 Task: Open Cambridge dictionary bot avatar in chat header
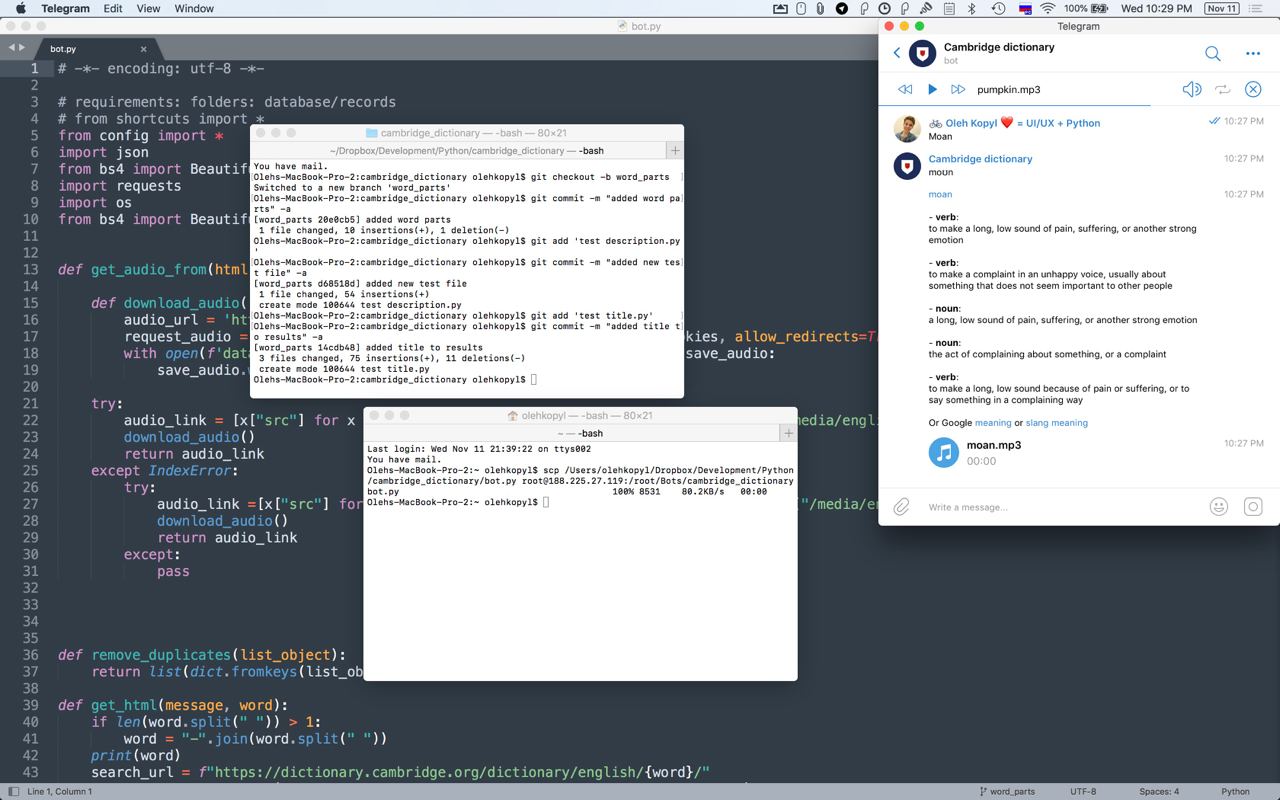click(x=922, y=53)
